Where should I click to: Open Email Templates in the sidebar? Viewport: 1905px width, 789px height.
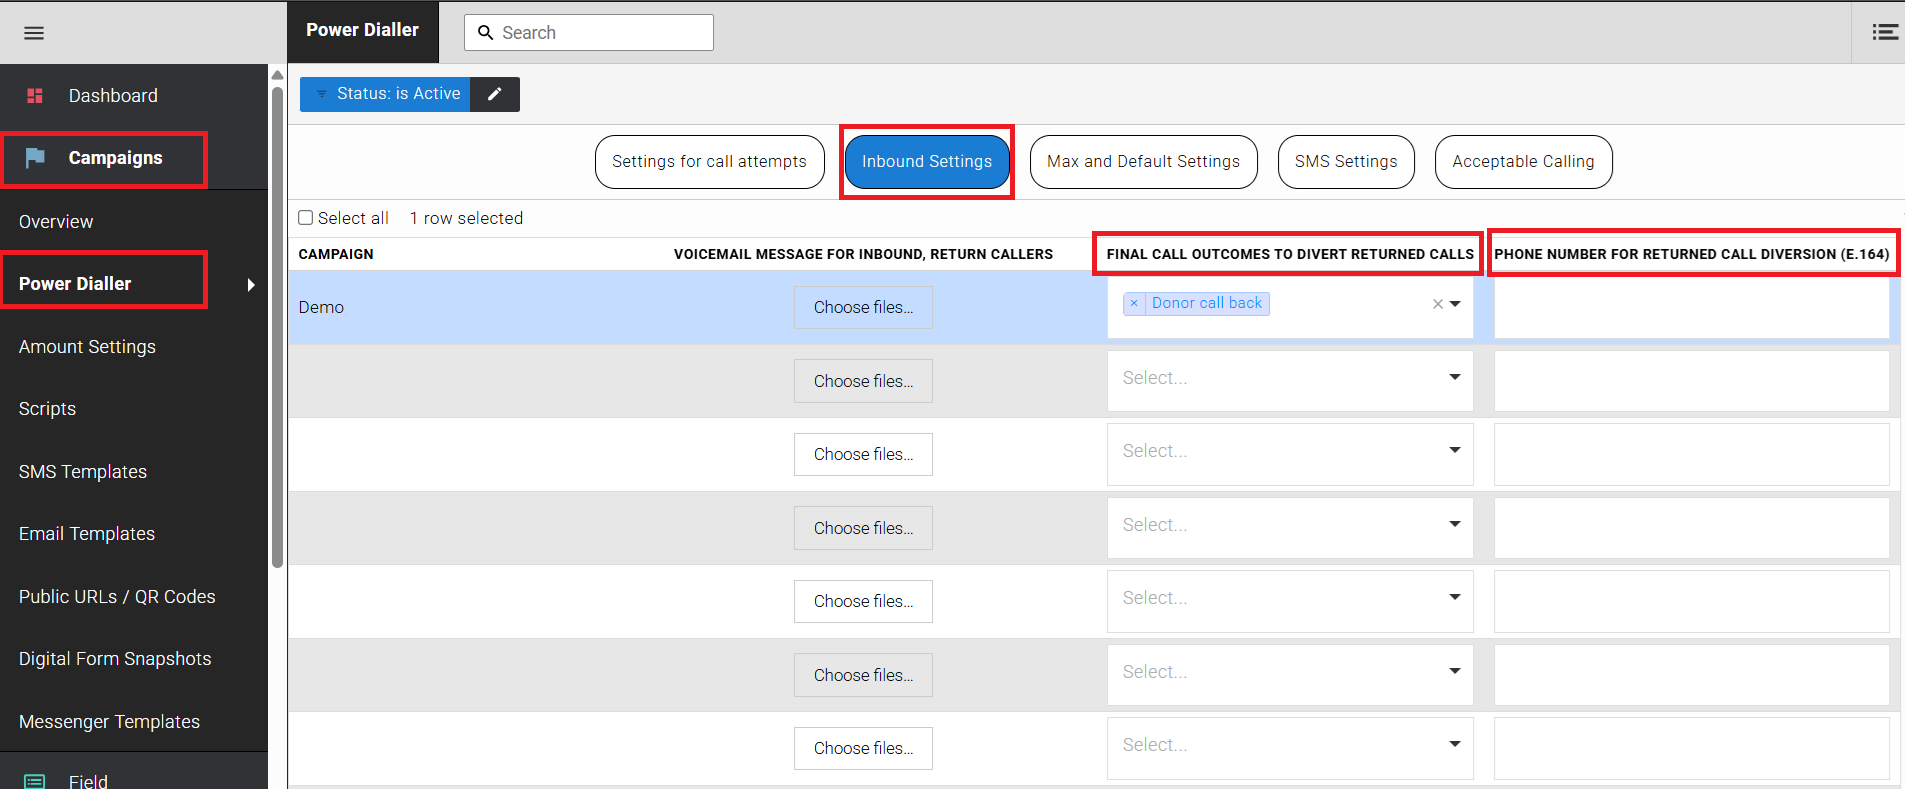tap(87, 534)
